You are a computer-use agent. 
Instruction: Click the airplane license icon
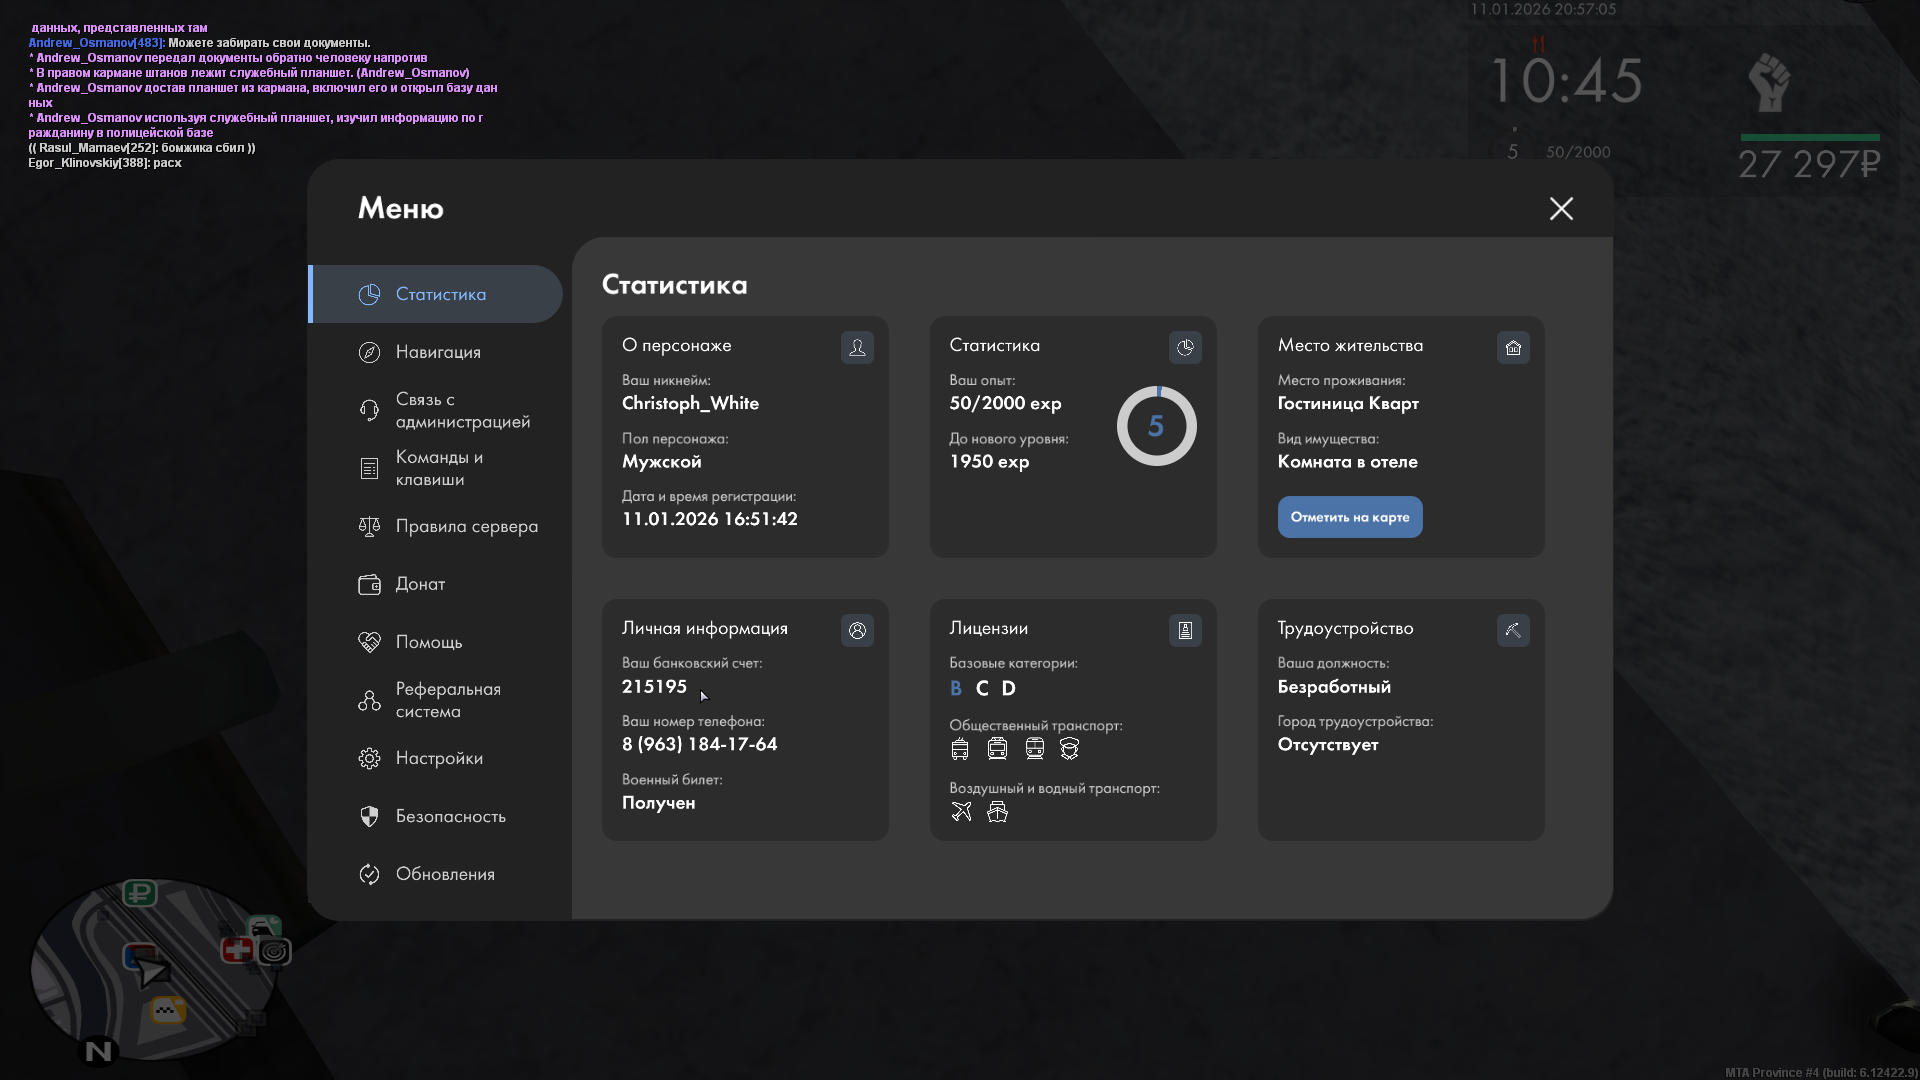(x=961, y=811)
